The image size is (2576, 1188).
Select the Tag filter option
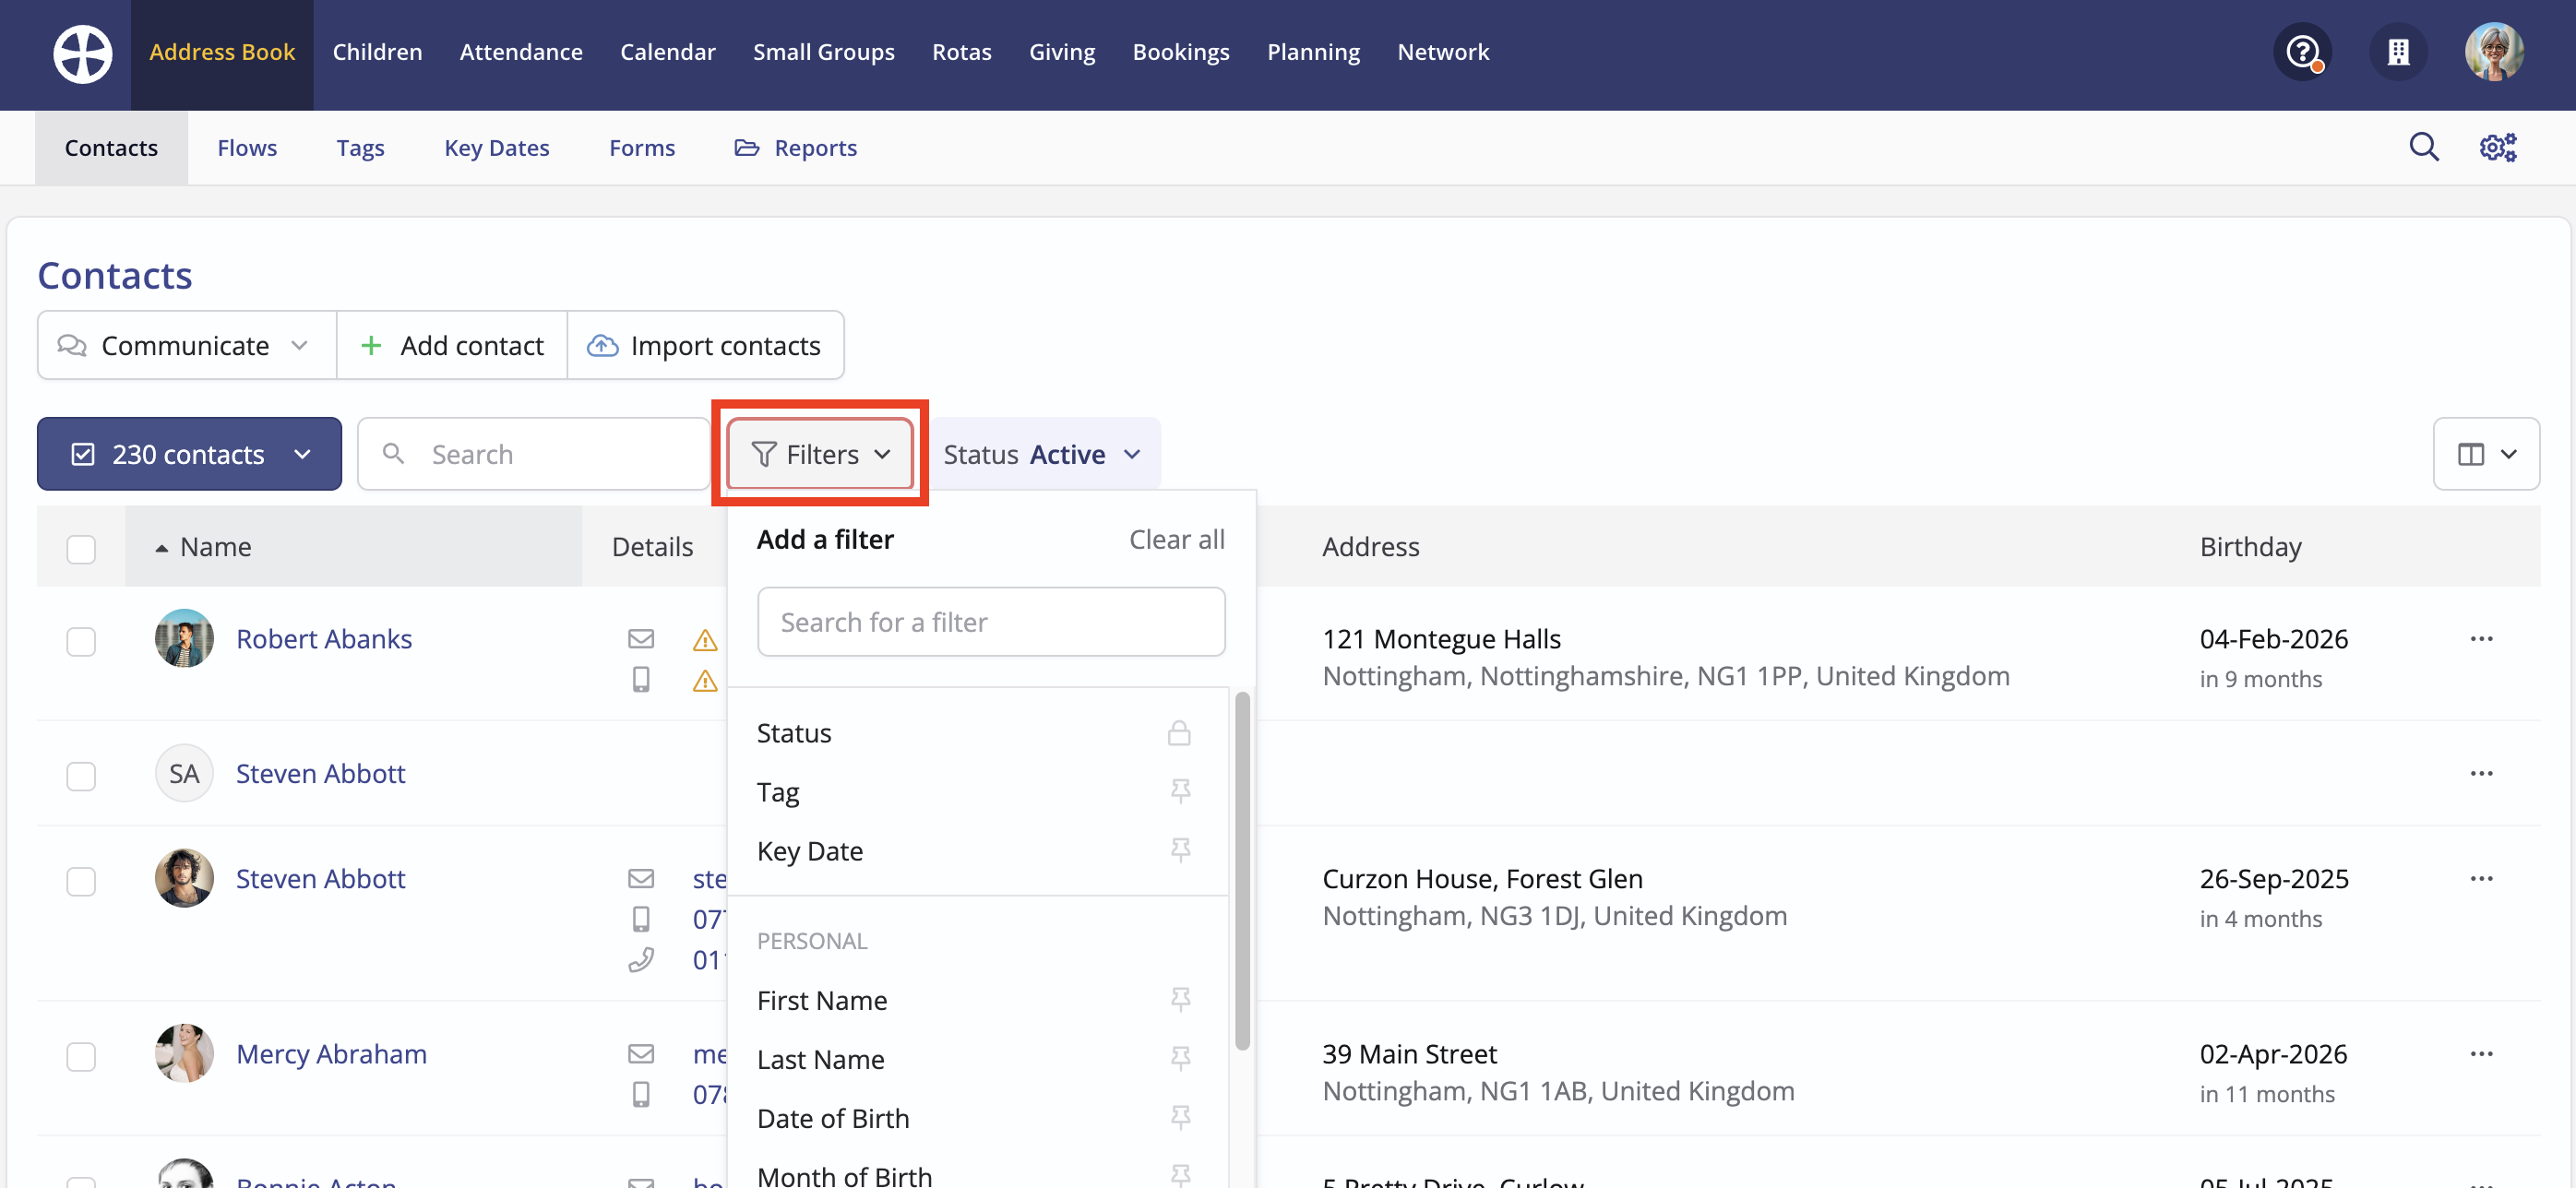(977, 791)
